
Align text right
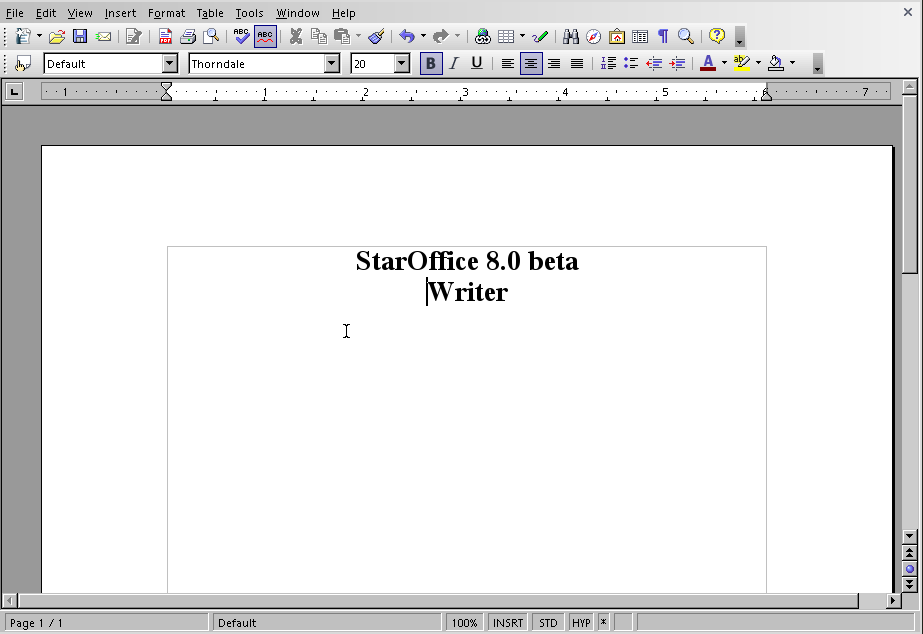tap(554, 64)
